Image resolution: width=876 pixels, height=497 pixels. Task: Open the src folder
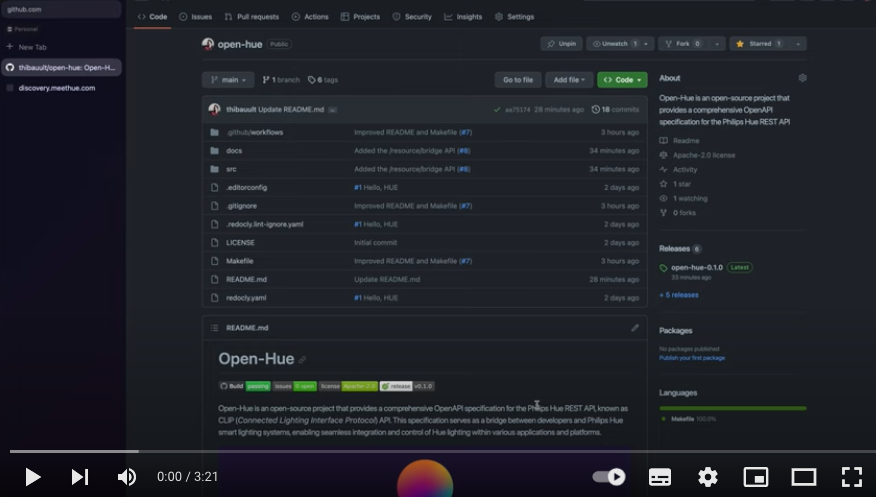pos(231,169)
